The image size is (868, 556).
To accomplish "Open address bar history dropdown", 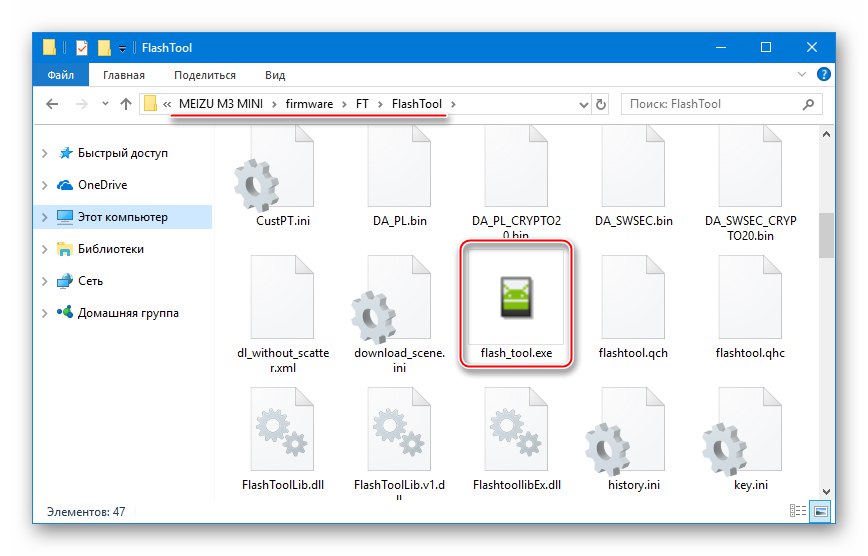I will click(583, 104).
